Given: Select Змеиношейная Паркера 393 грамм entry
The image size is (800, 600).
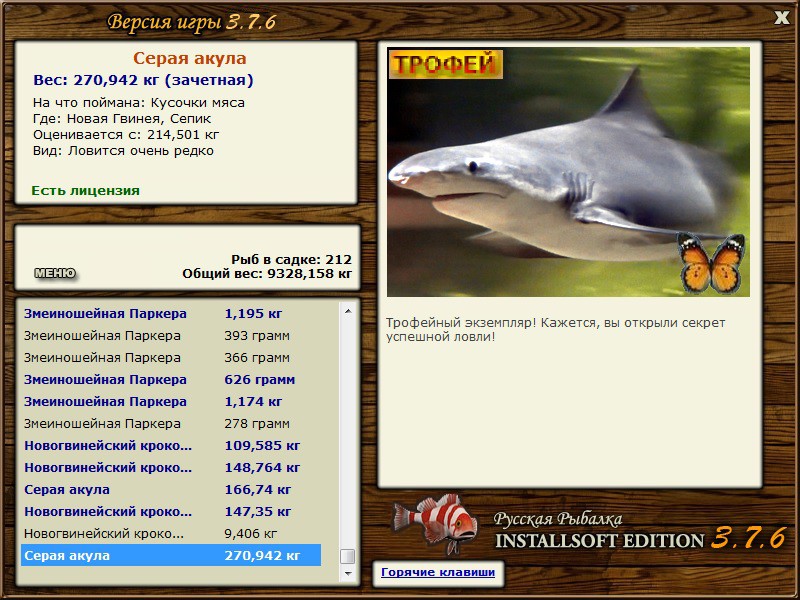Looking at the screenshot, I should [x=171, y=336].
